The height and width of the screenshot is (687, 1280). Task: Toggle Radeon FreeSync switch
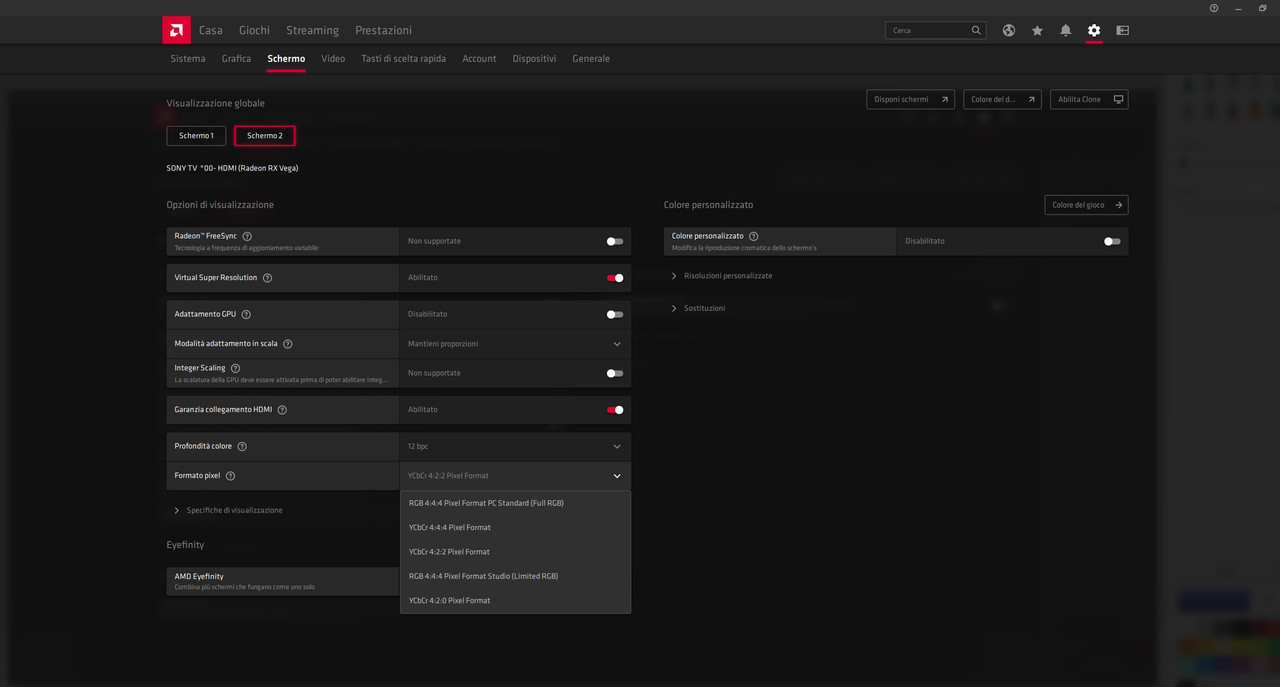(x=615, y=241)
